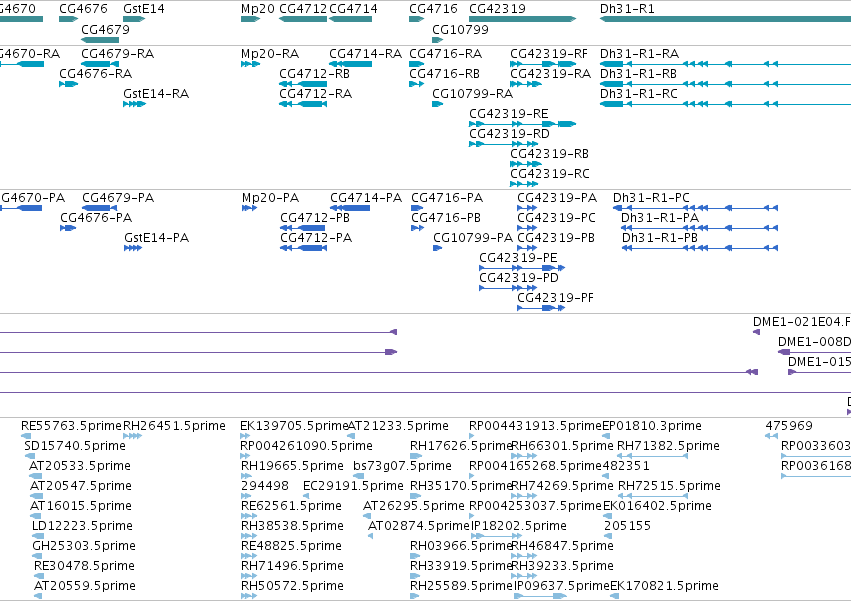
Task: Select EST RH71382.5prime
Action: [x=653, y=456]
